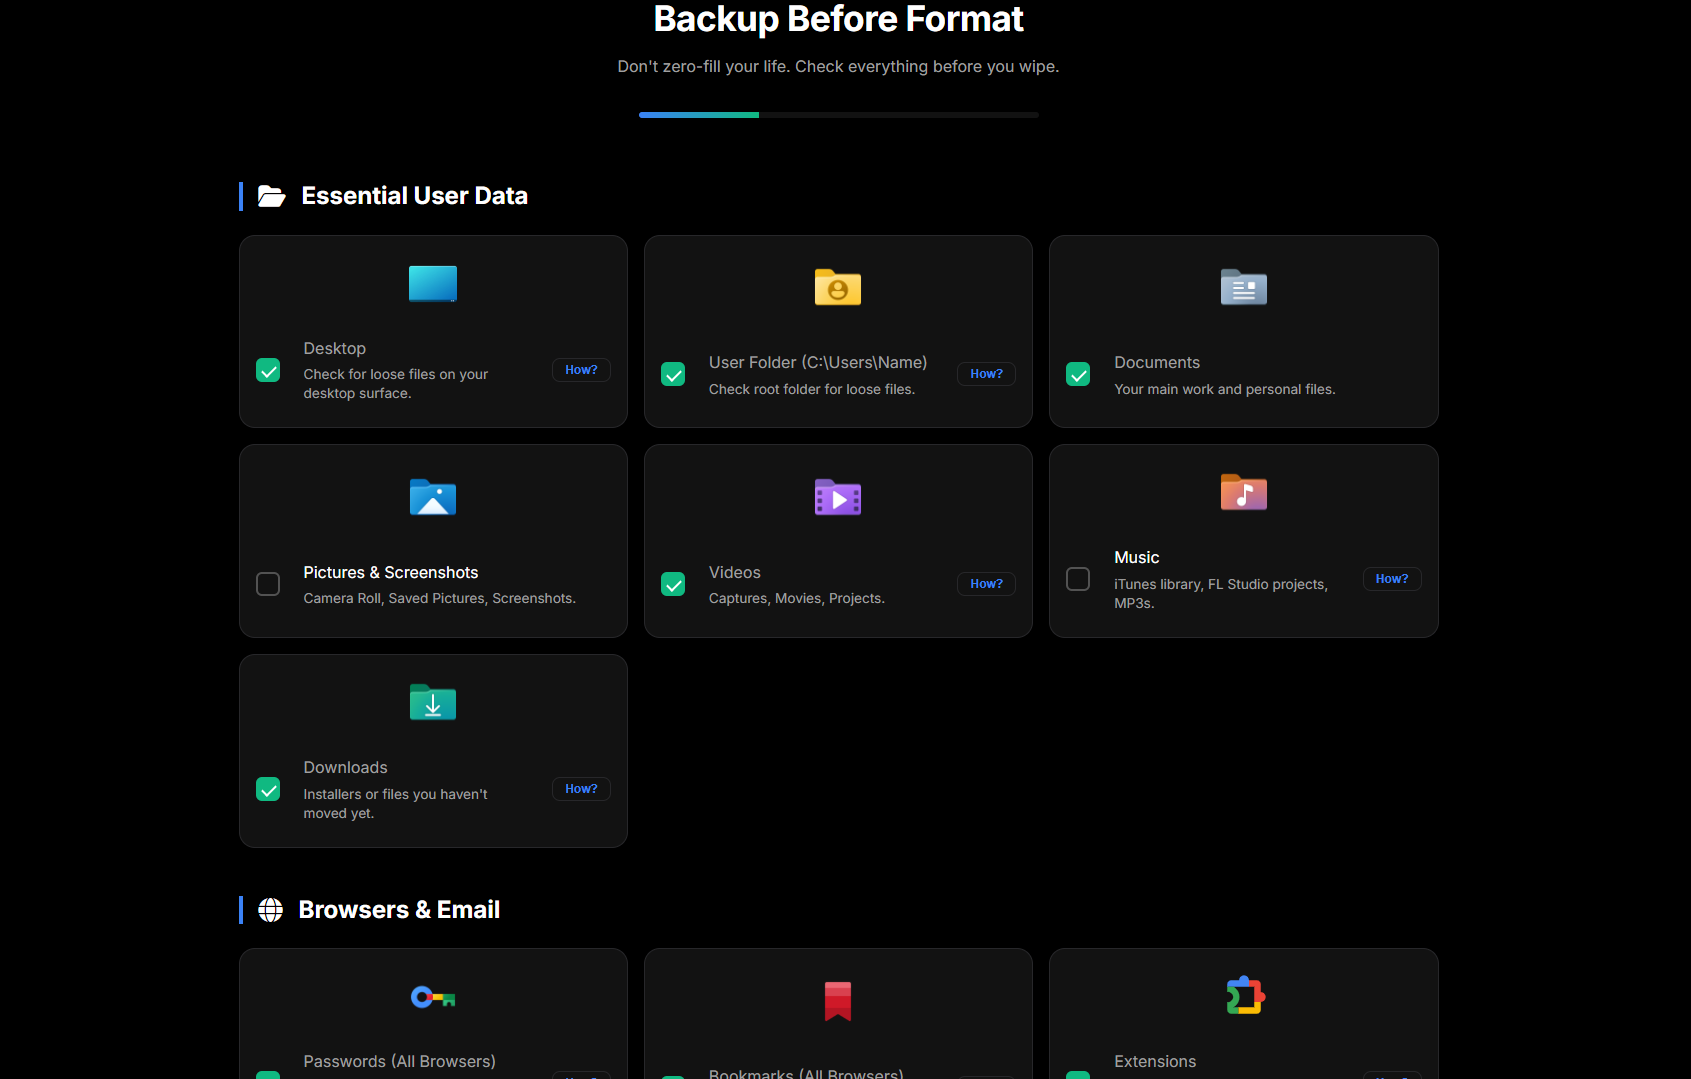Viewport: 1691px width, 1079px height.
Task: Click the red Bookmarks ribbon icon
Action: coord(837,1001)
